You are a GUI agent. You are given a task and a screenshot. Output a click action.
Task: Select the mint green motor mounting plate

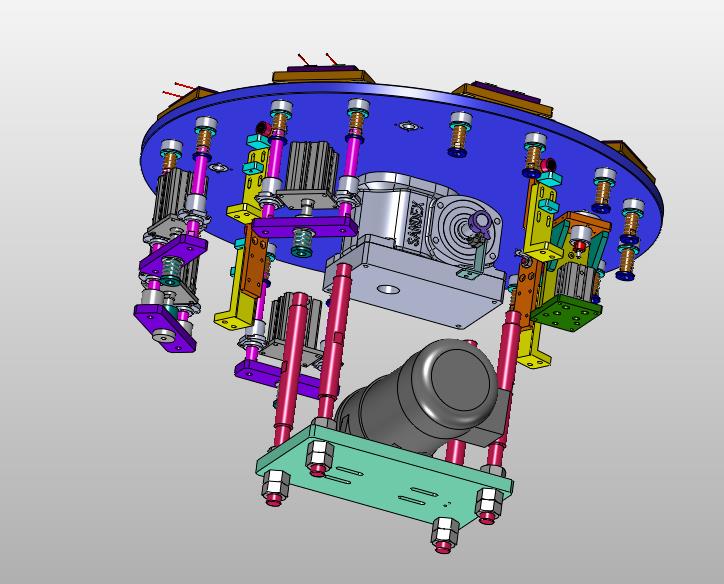coord(384,476)
